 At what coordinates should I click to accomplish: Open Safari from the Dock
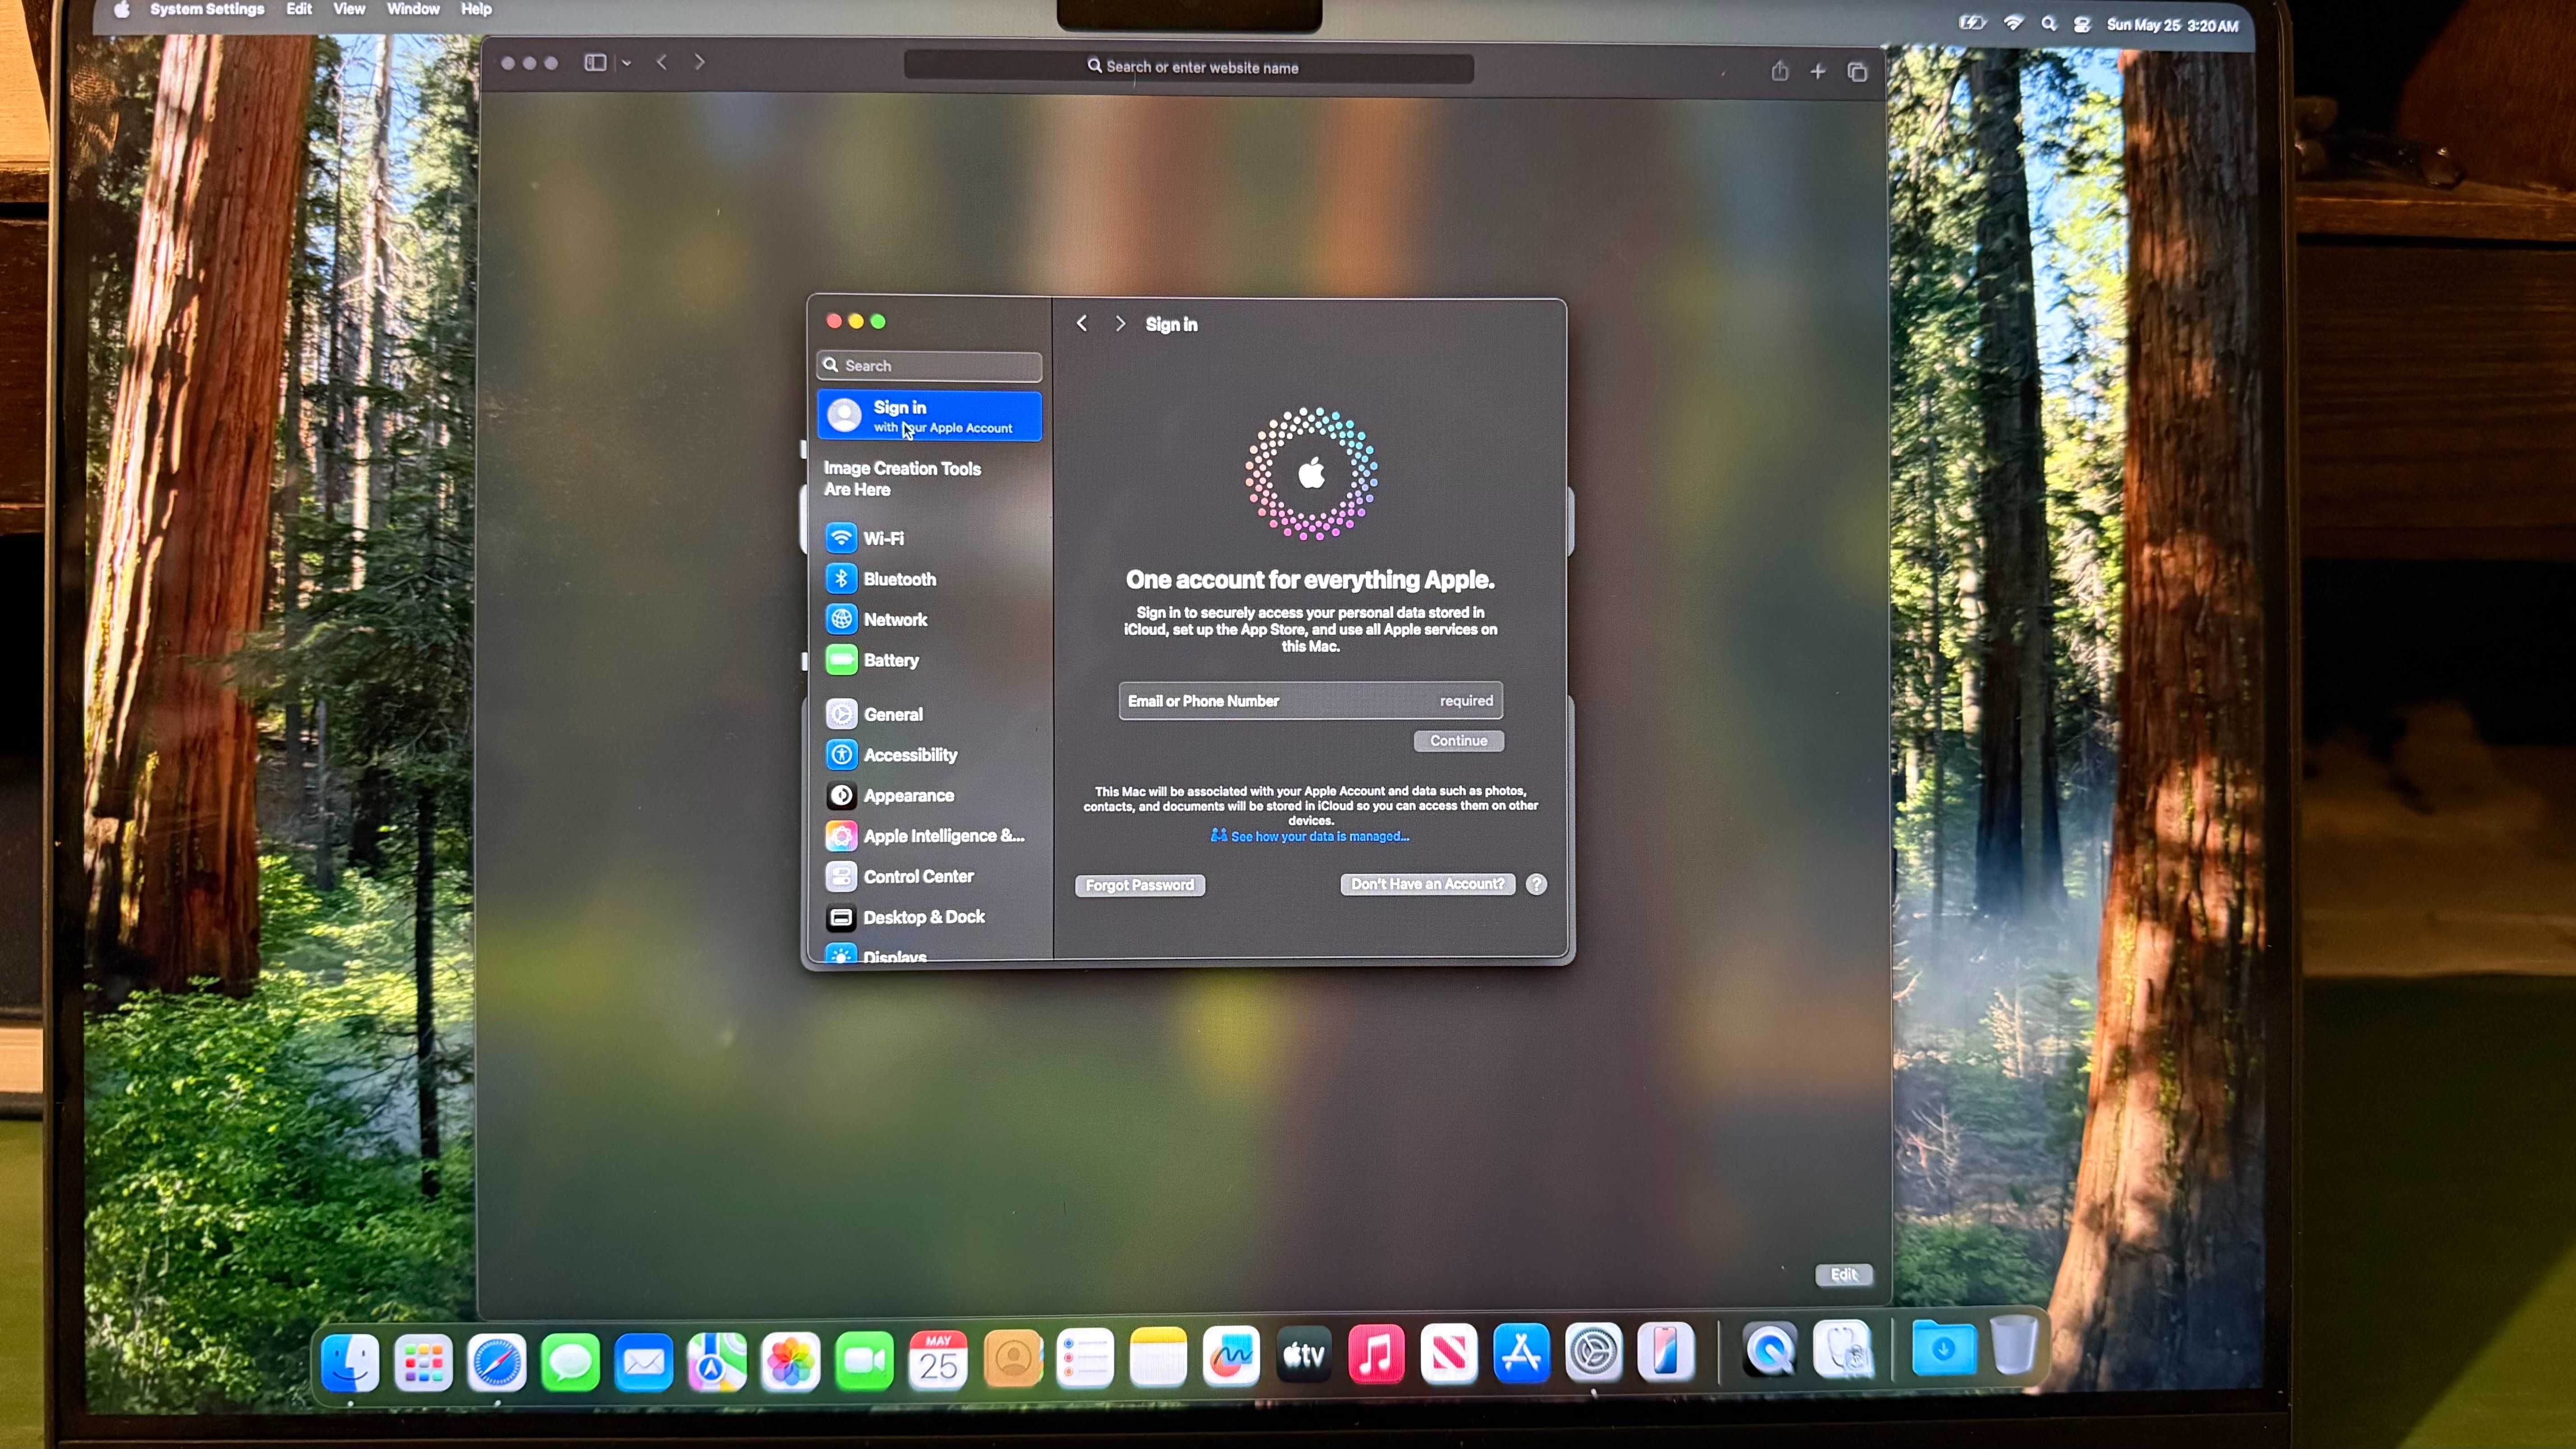[497, 1362]
